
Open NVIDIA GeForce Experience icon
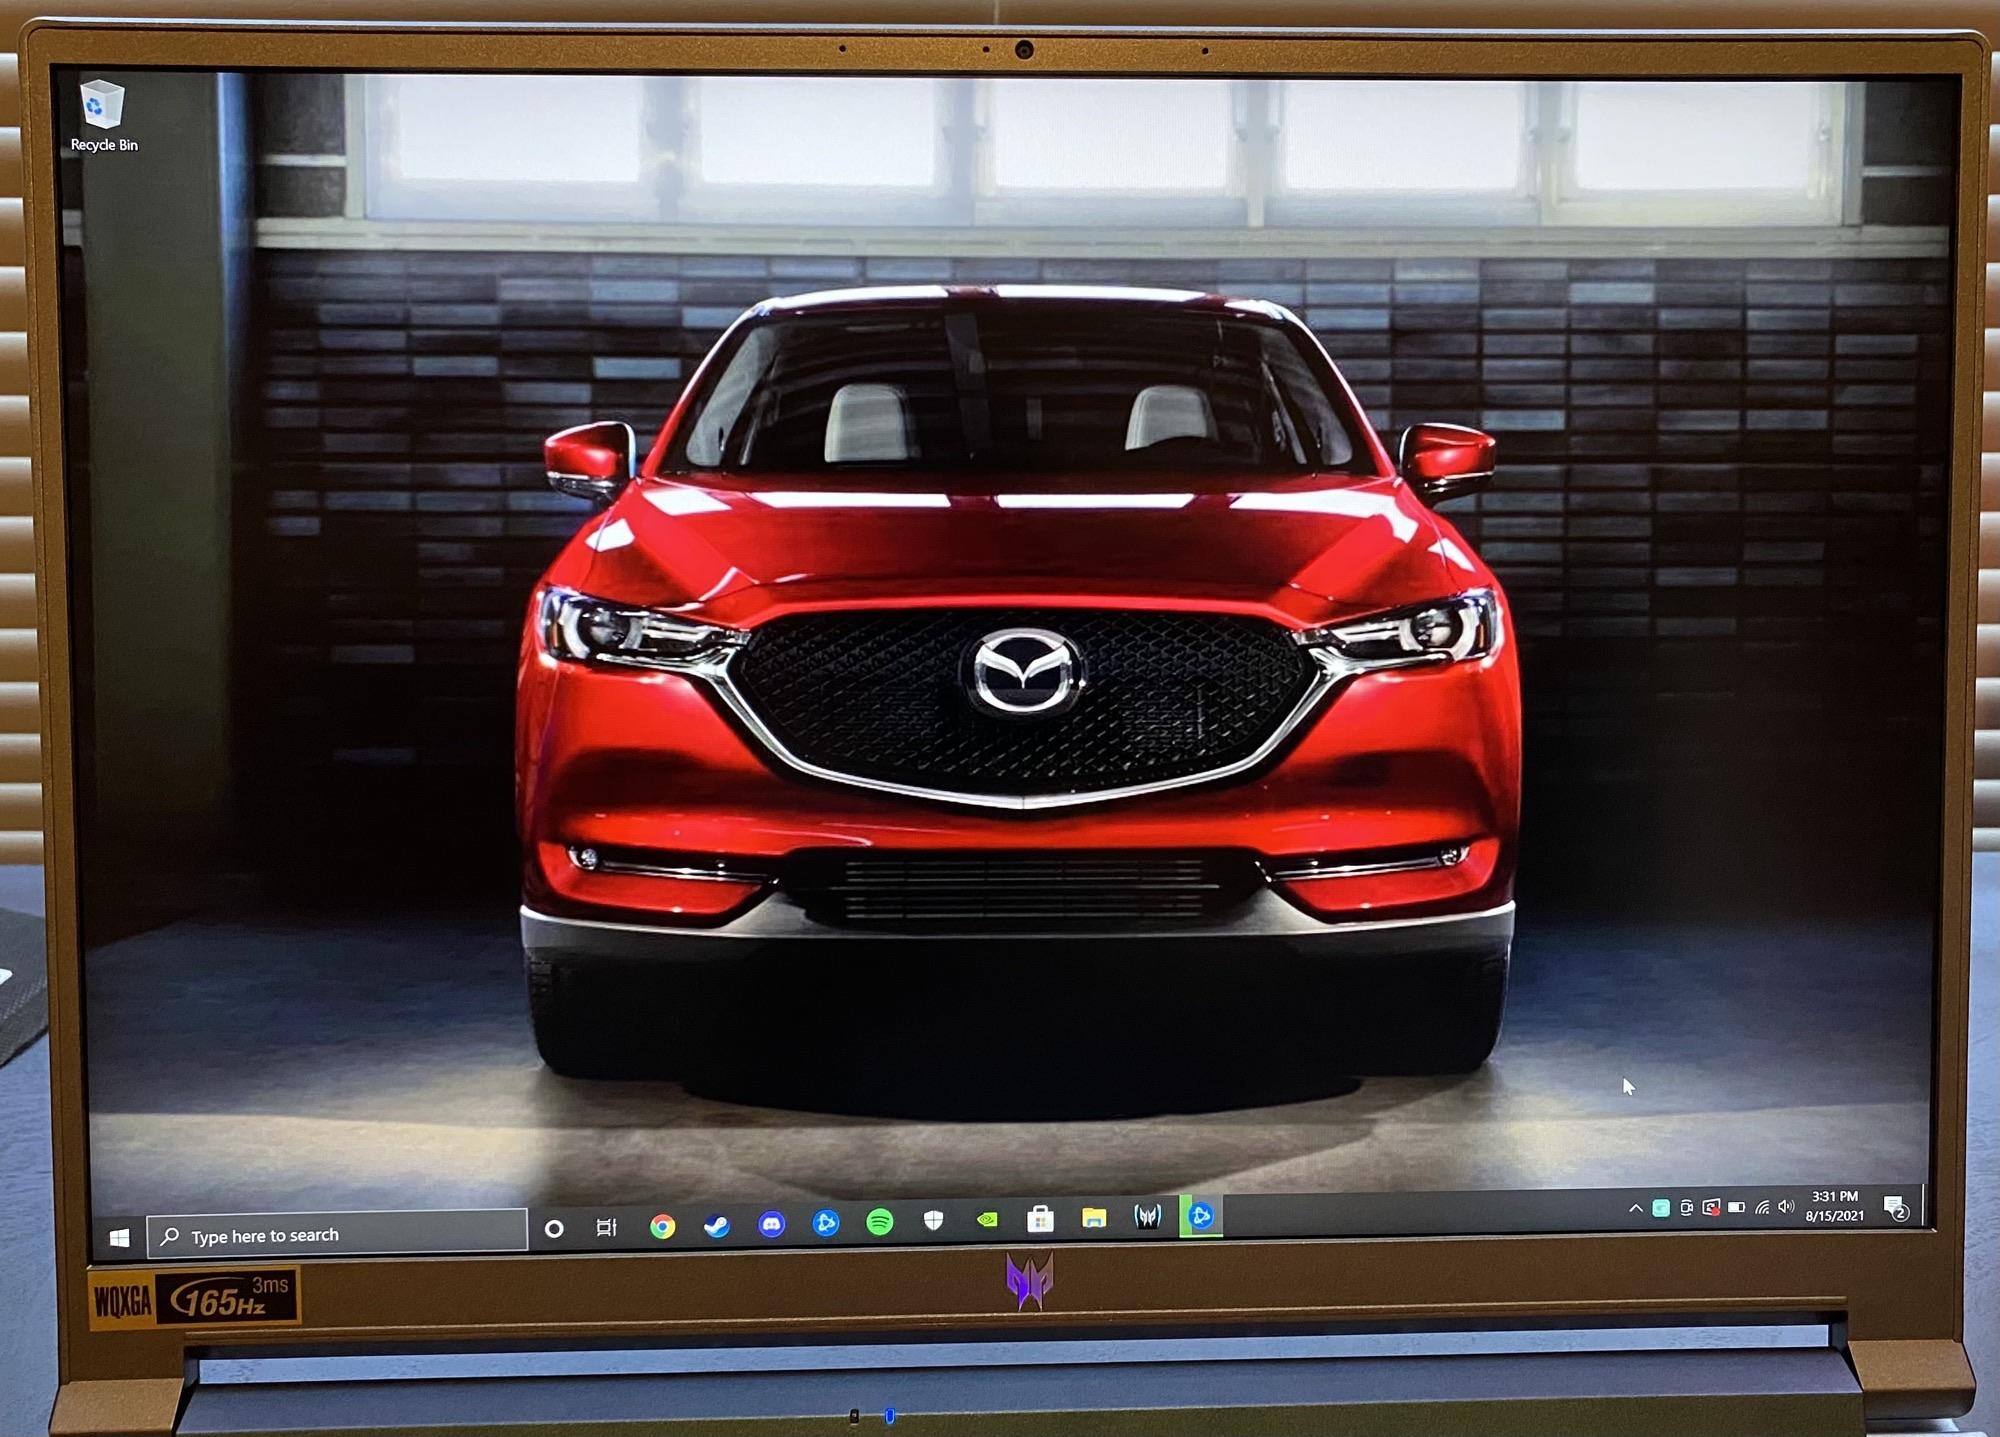coord(987,1219)
